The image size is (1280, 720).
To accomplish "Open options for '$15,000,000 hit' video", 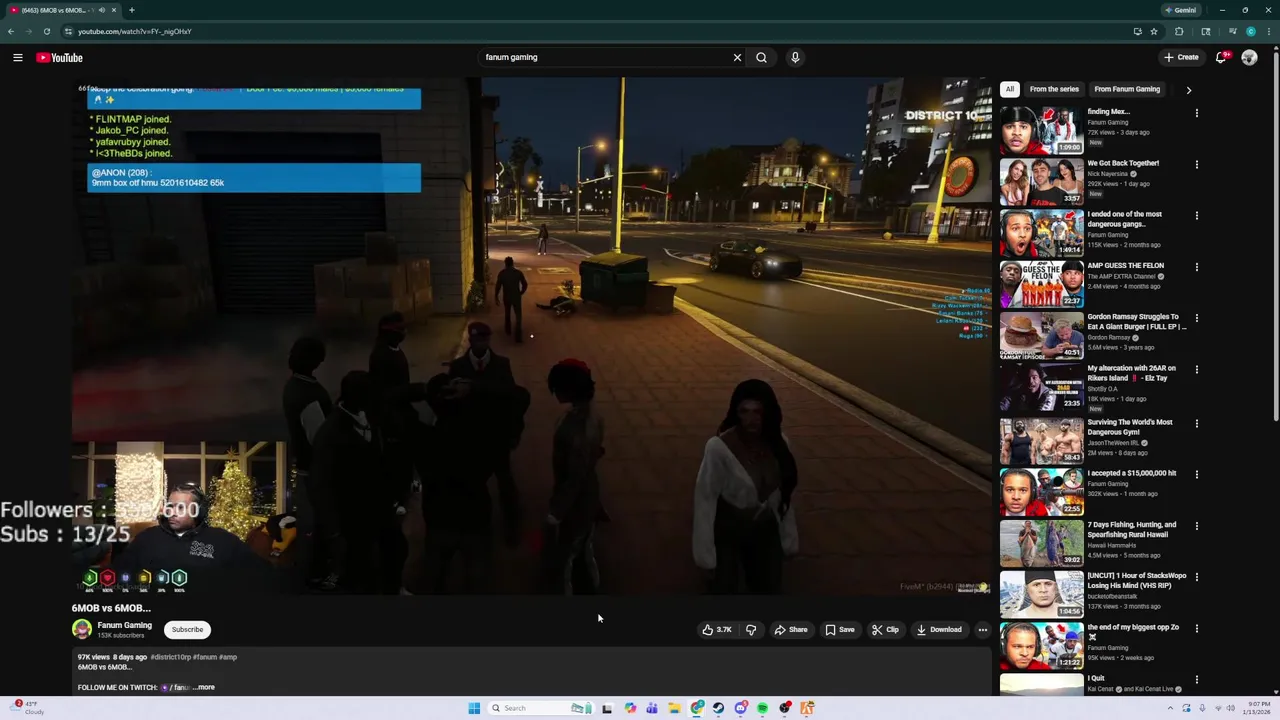I will [1196, 474].
